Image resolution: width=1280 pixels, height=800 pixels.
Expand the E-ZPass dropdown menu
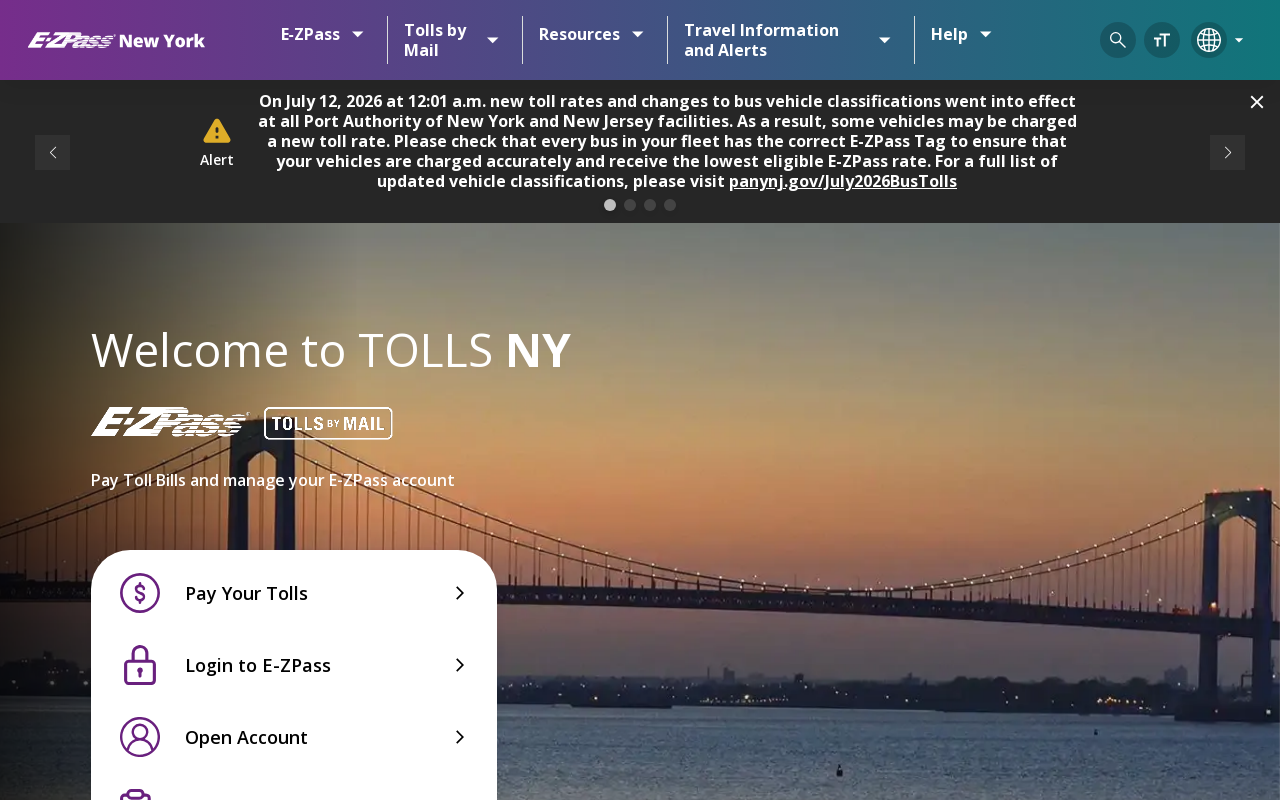(322, 34)
